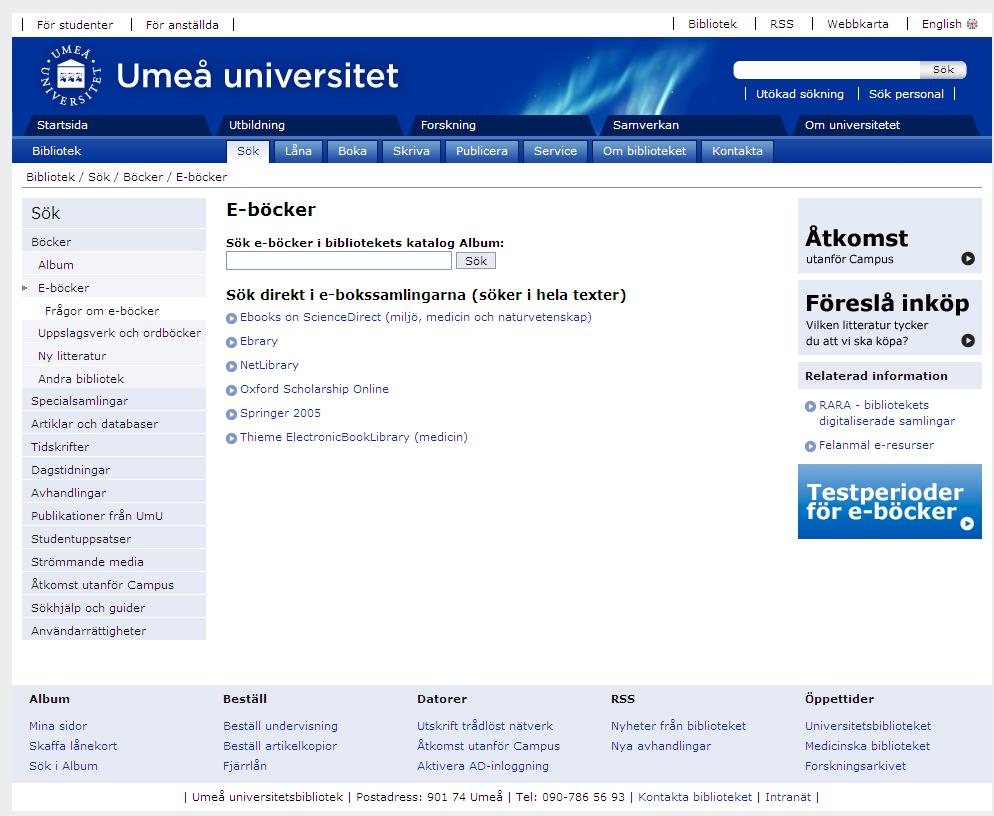
Task: Click arrow bullet beside Springer 2005
Action: click(231, 415)
